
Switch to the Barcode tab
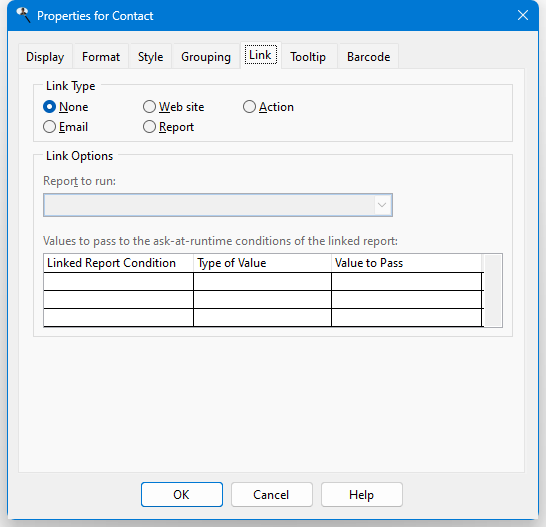click(x=368, y=56)
